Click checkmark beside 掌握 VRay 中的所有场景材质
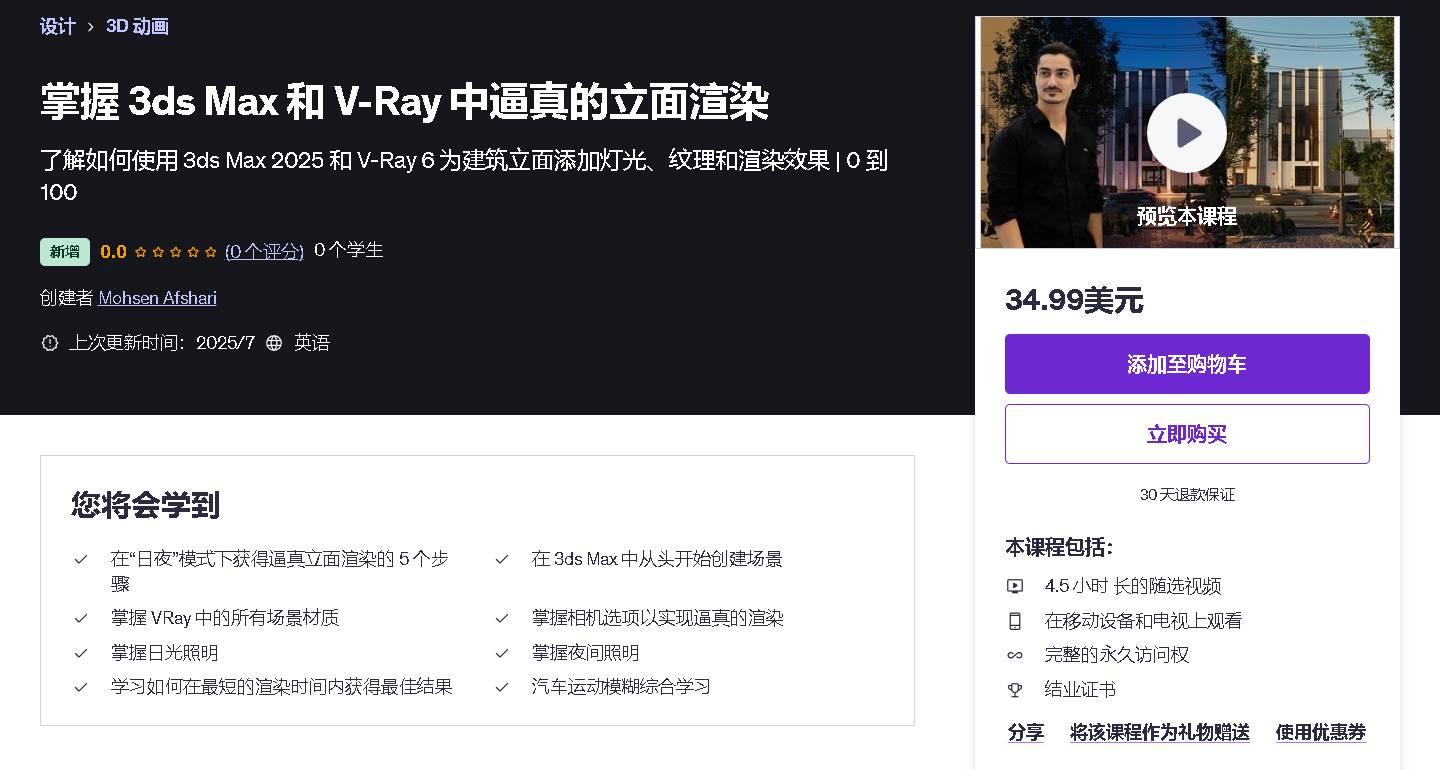The image size is (1440, 770). click(81, 618)
